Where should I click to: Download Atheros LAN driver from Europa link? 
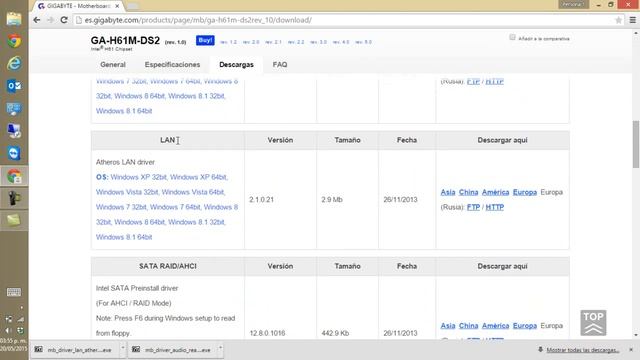pos(524,192)
